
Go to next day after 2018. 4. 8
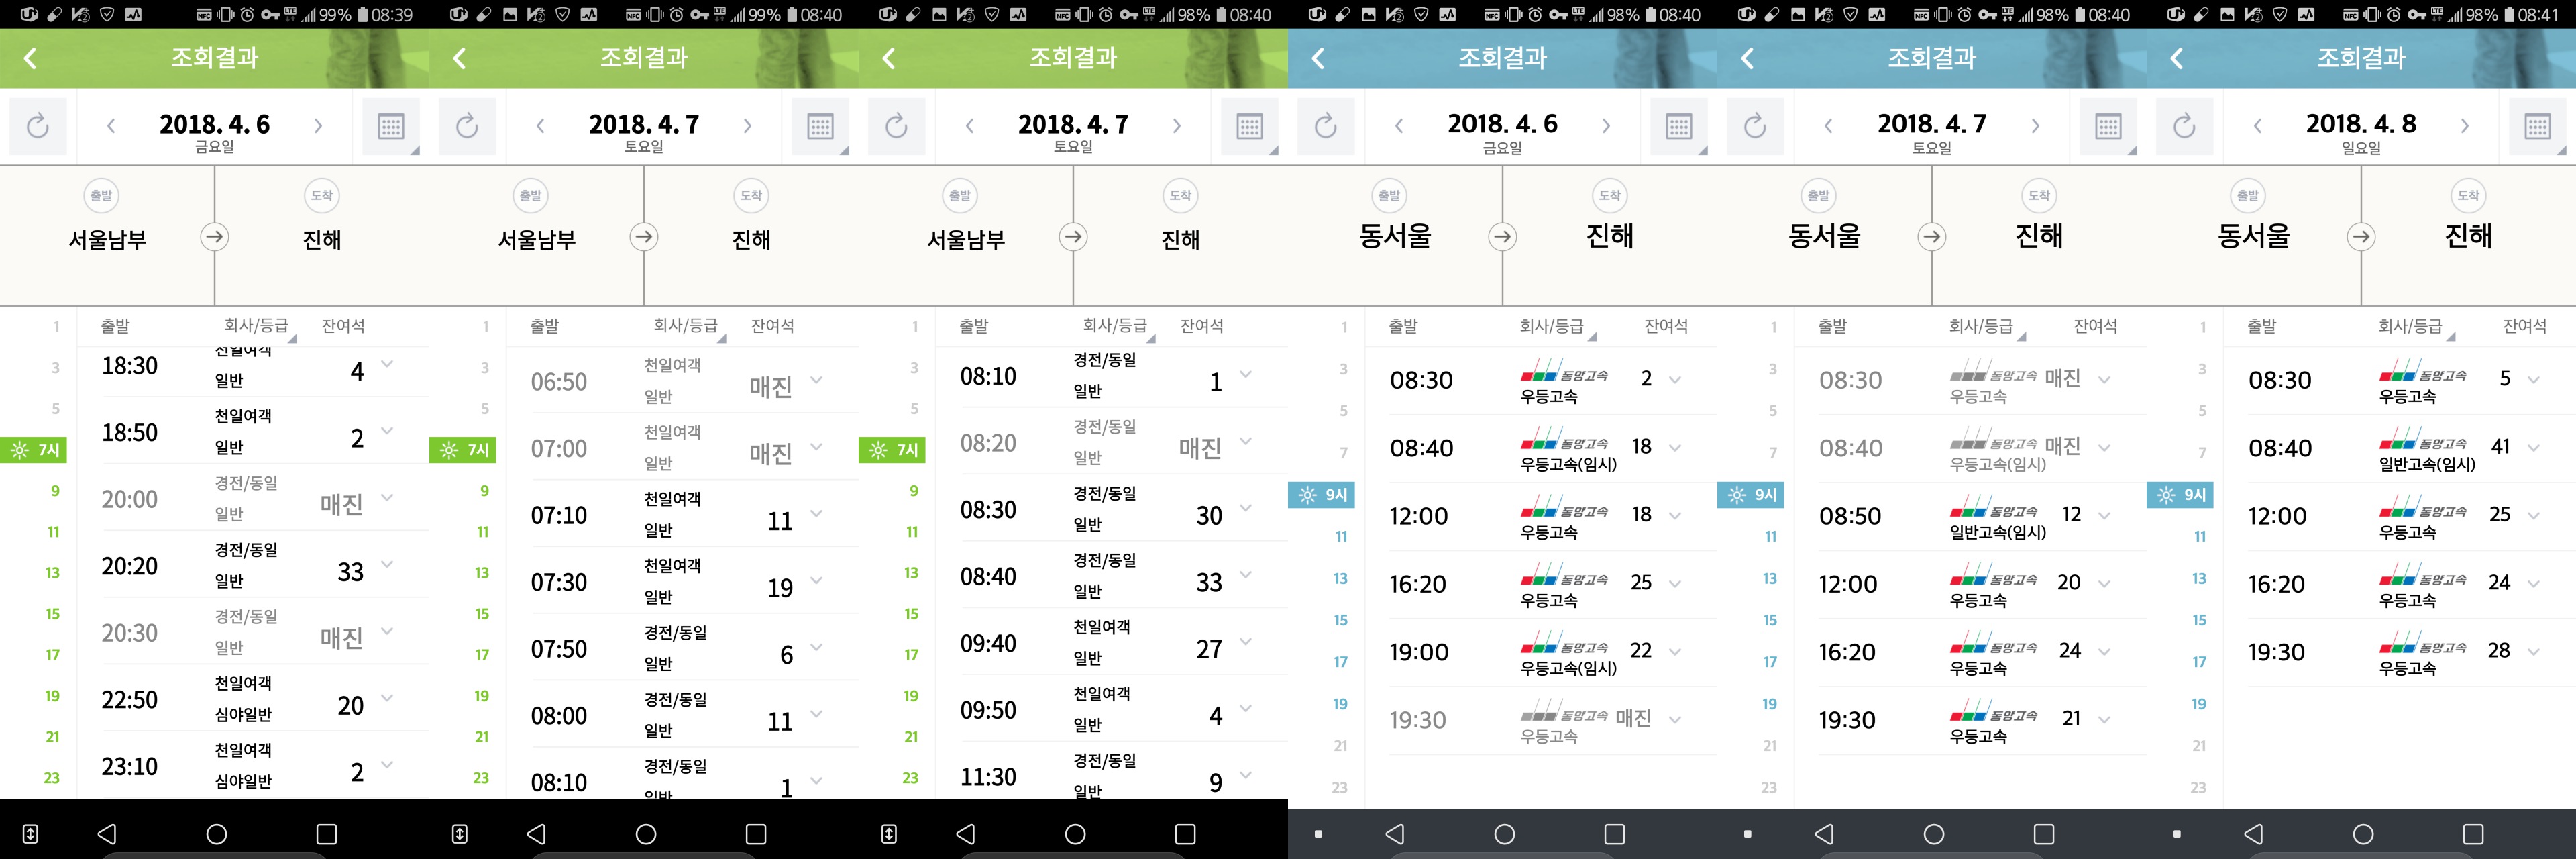[2464, 126]
